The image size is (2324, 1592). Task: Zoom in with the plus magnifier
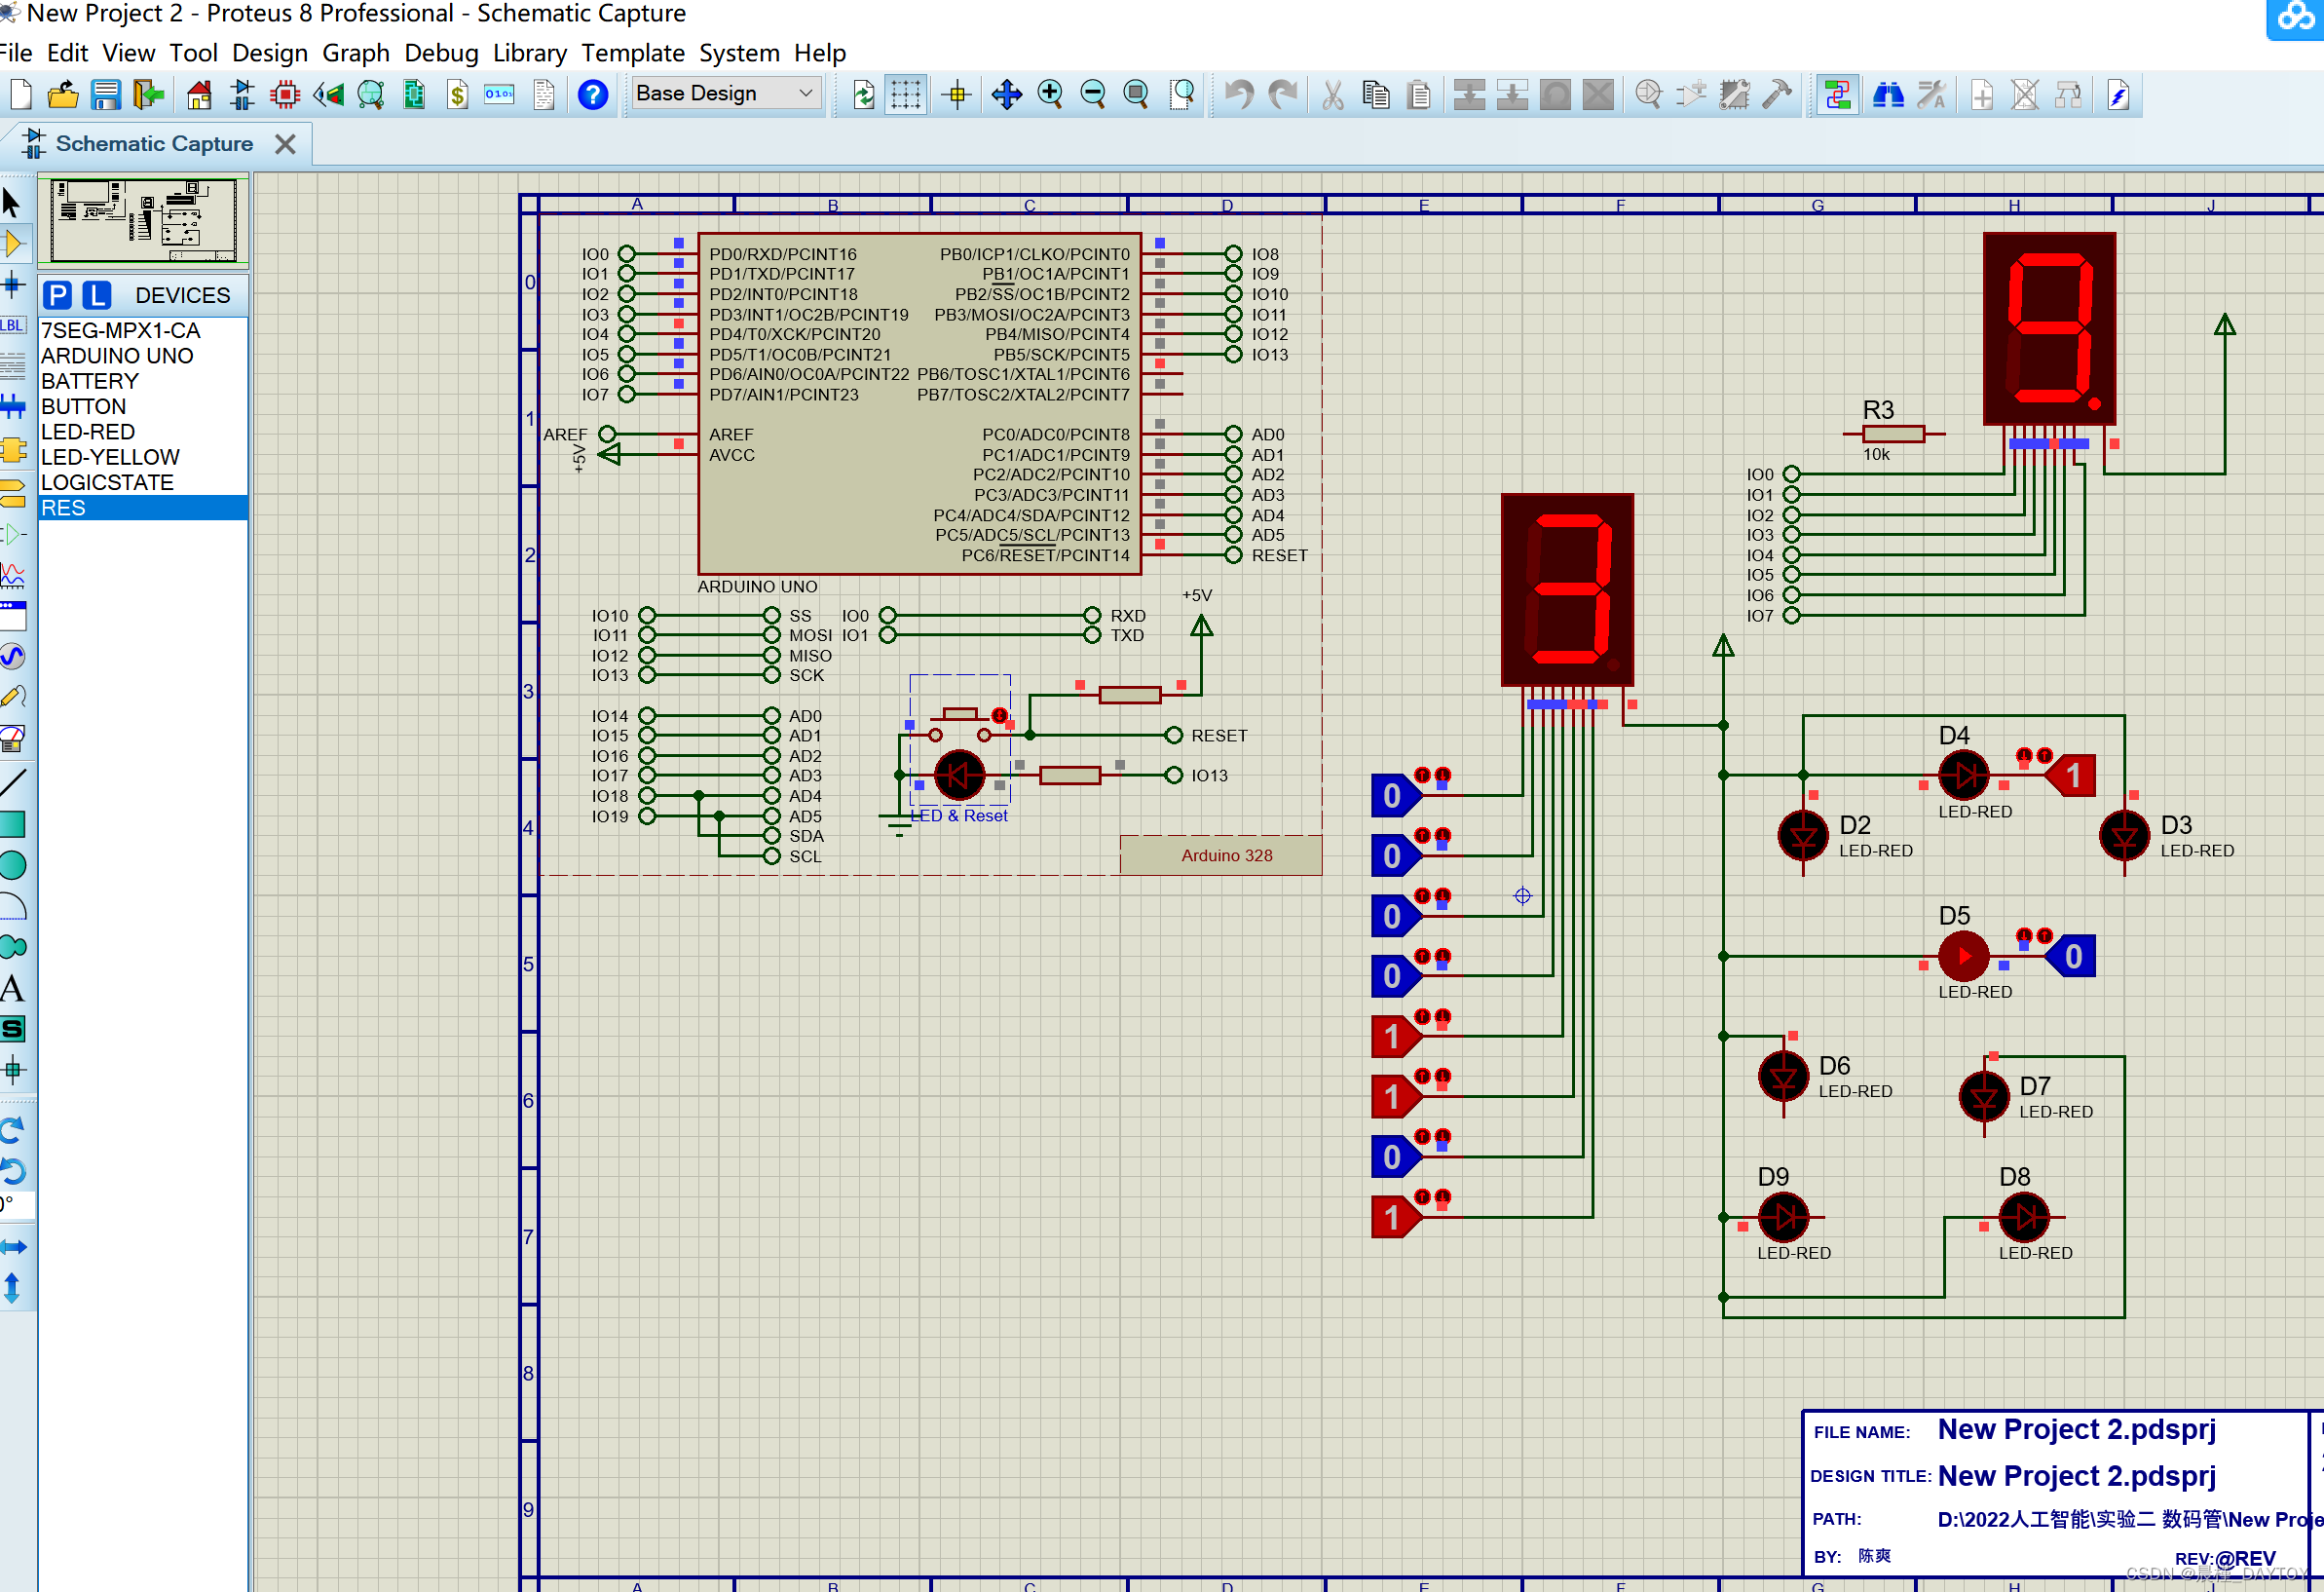point(1050,95)
